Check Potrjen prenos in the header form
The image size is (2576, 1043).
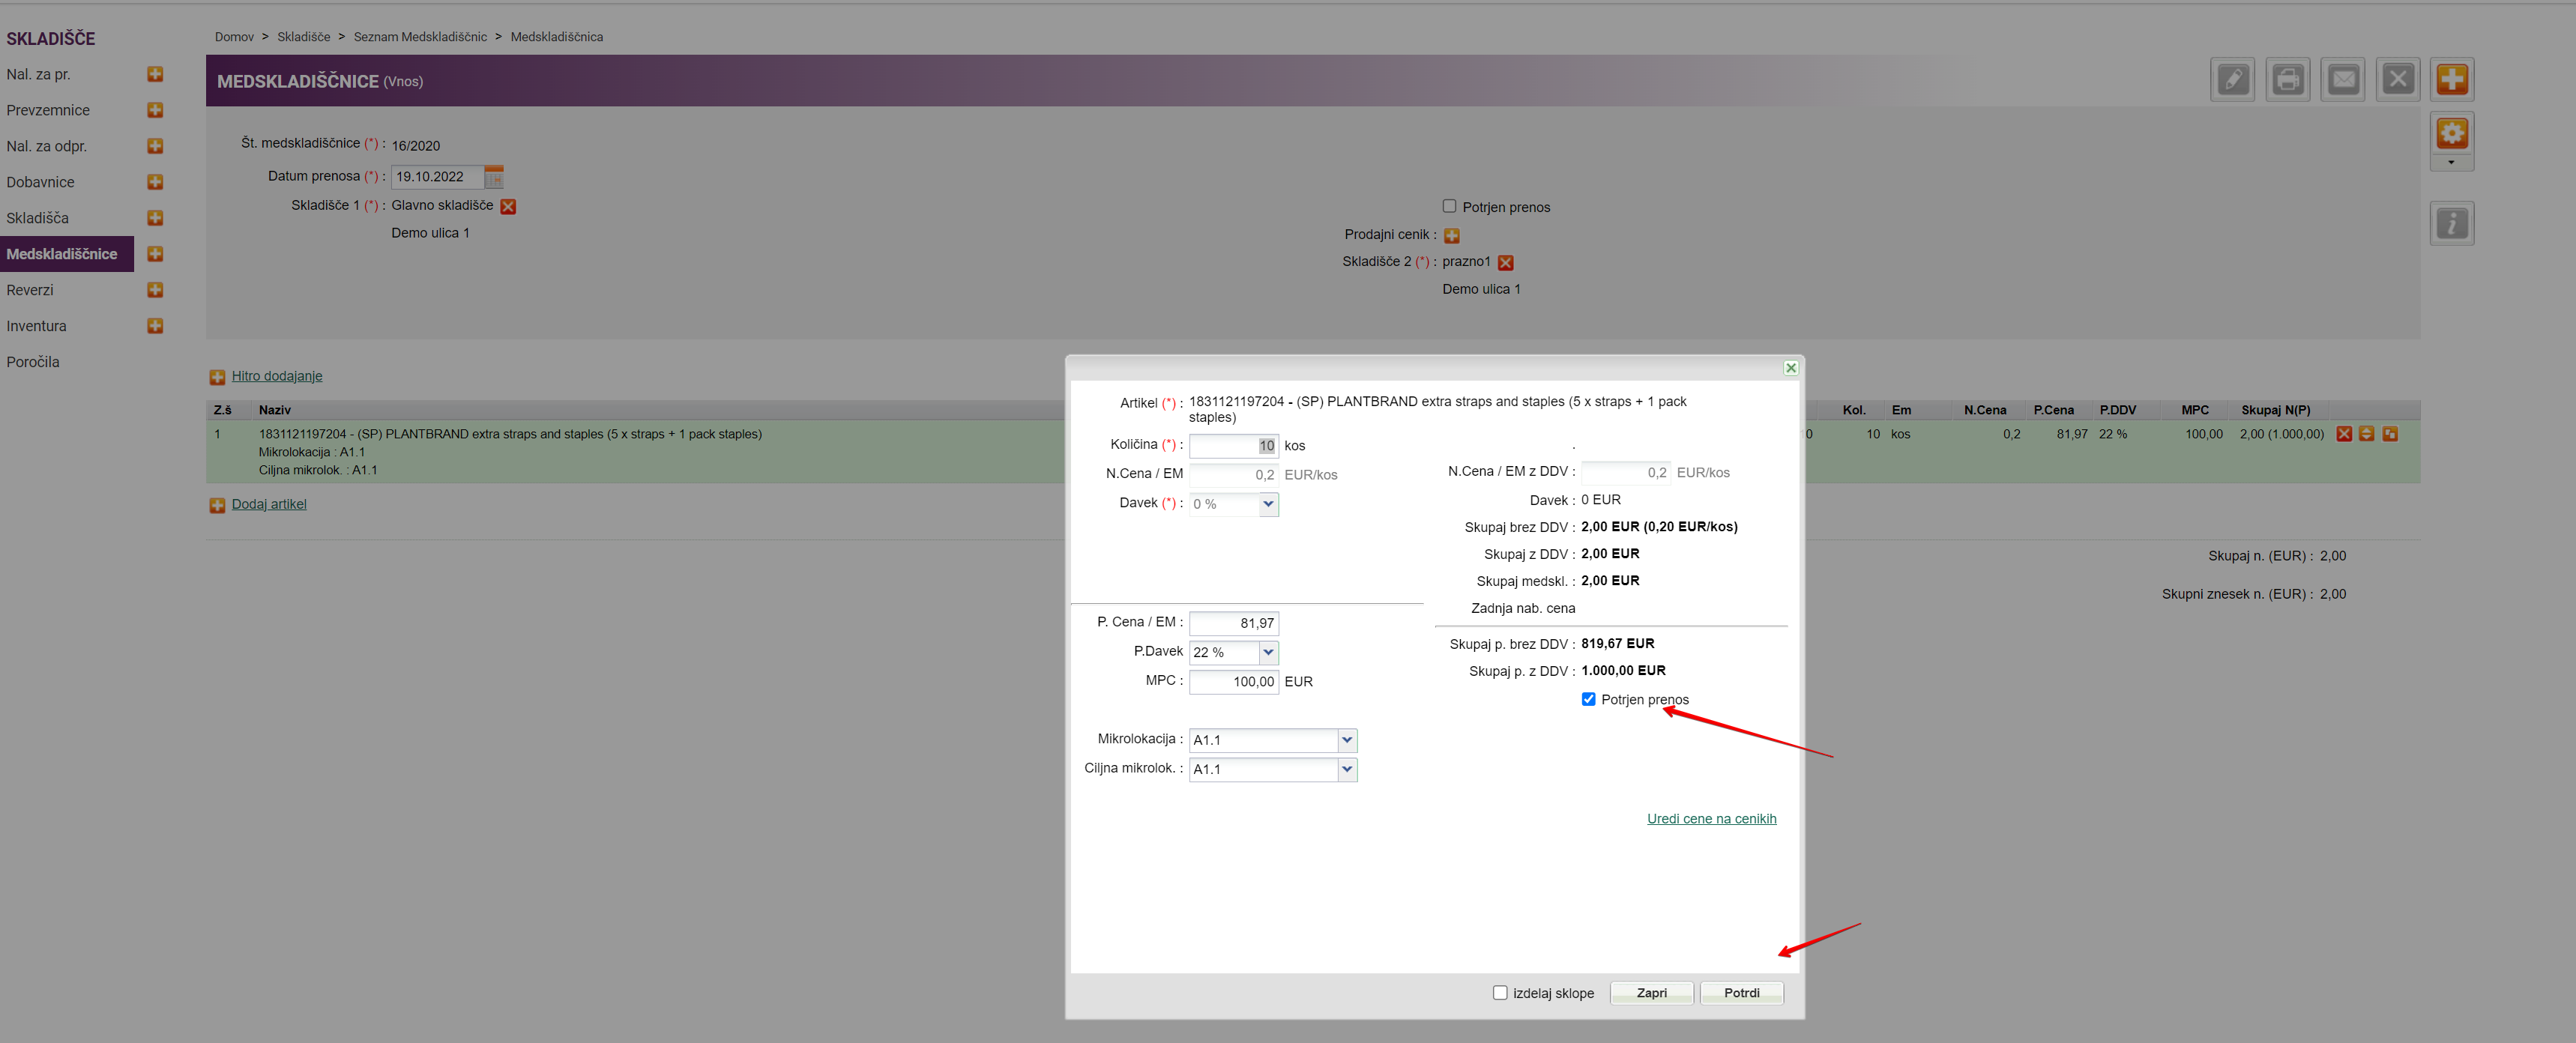pos(1449,206)
